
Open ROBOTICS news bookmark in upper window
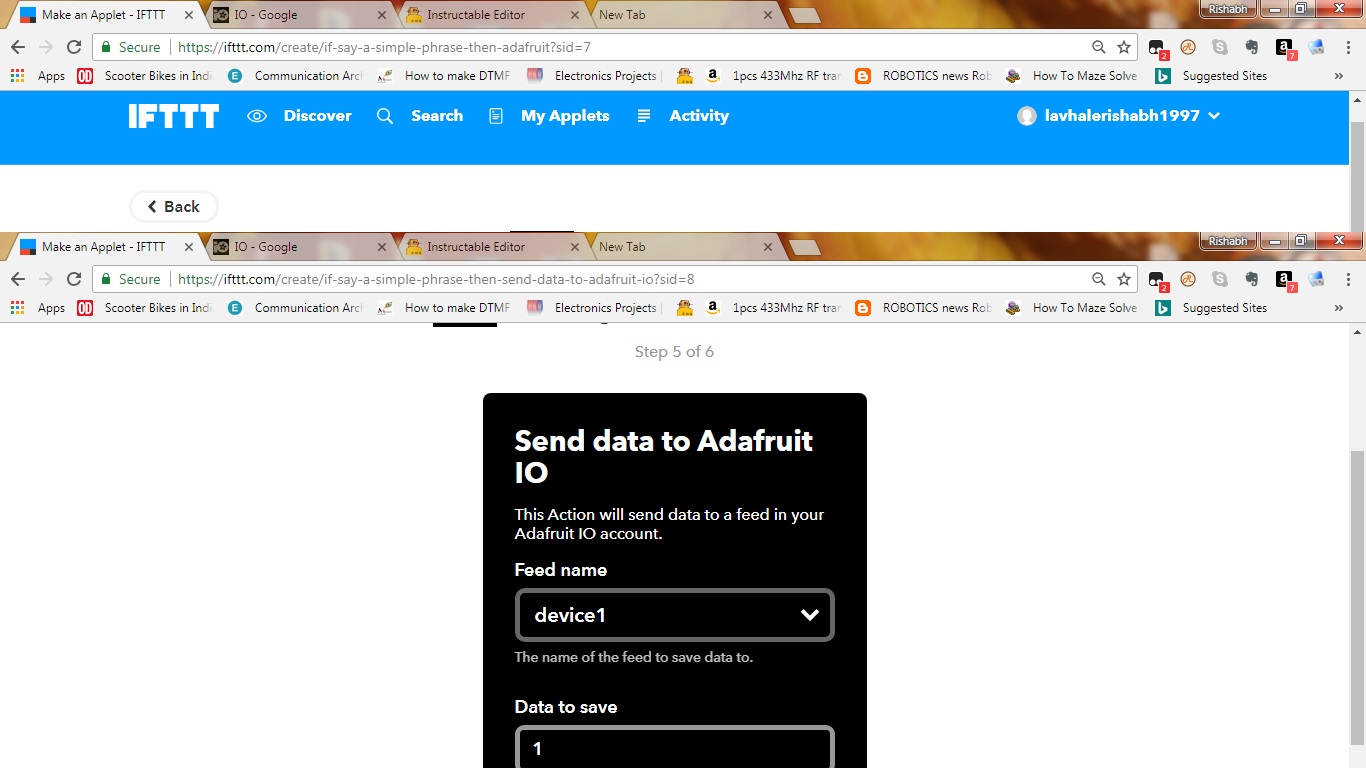[x=923, y=76]
